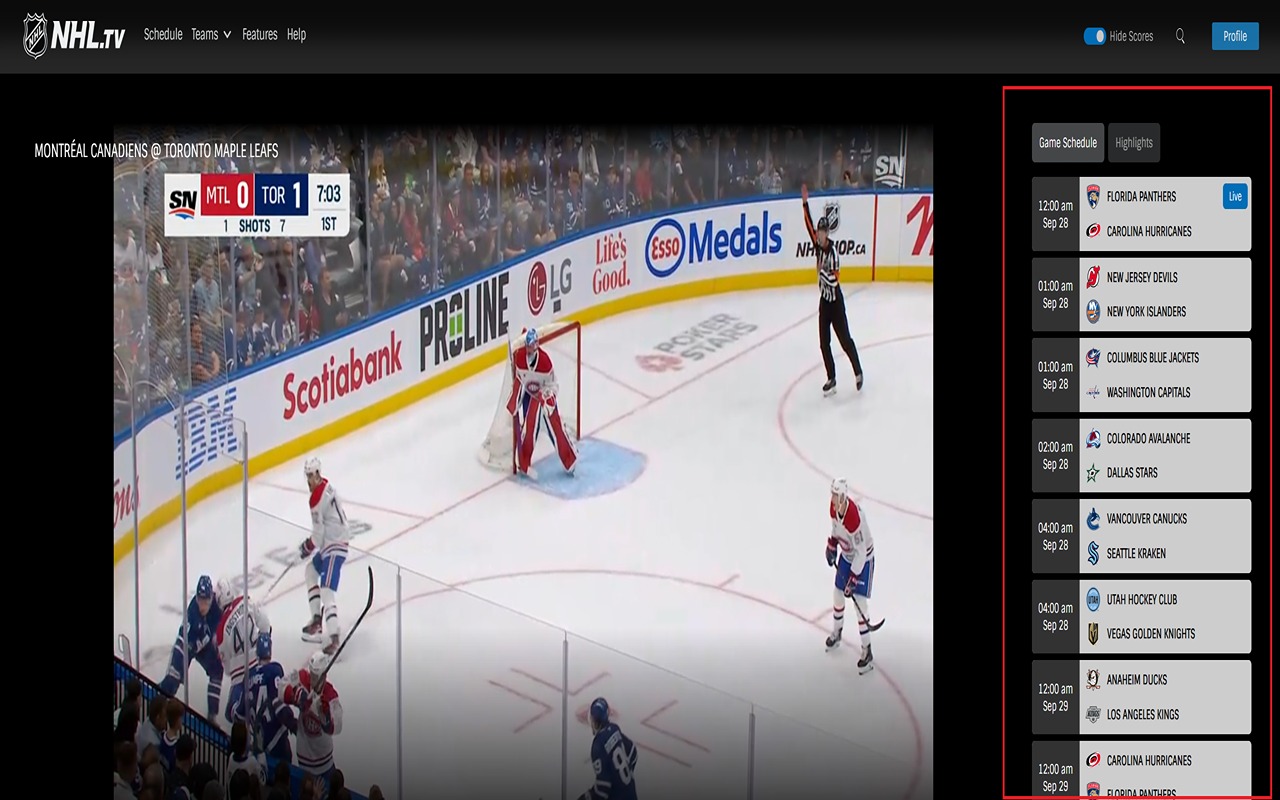Open the Schedule menu item

coord(163,34)
